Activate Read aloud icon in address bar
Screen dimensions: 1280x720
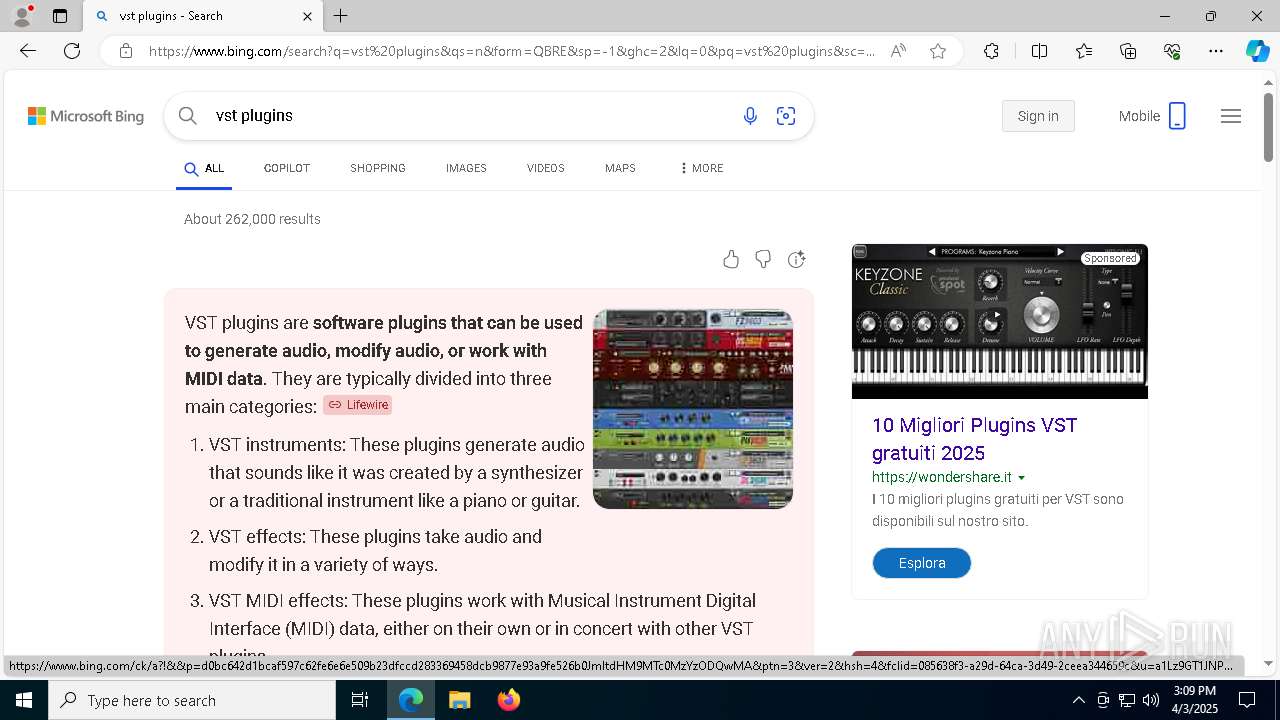(x=898, y=51)
